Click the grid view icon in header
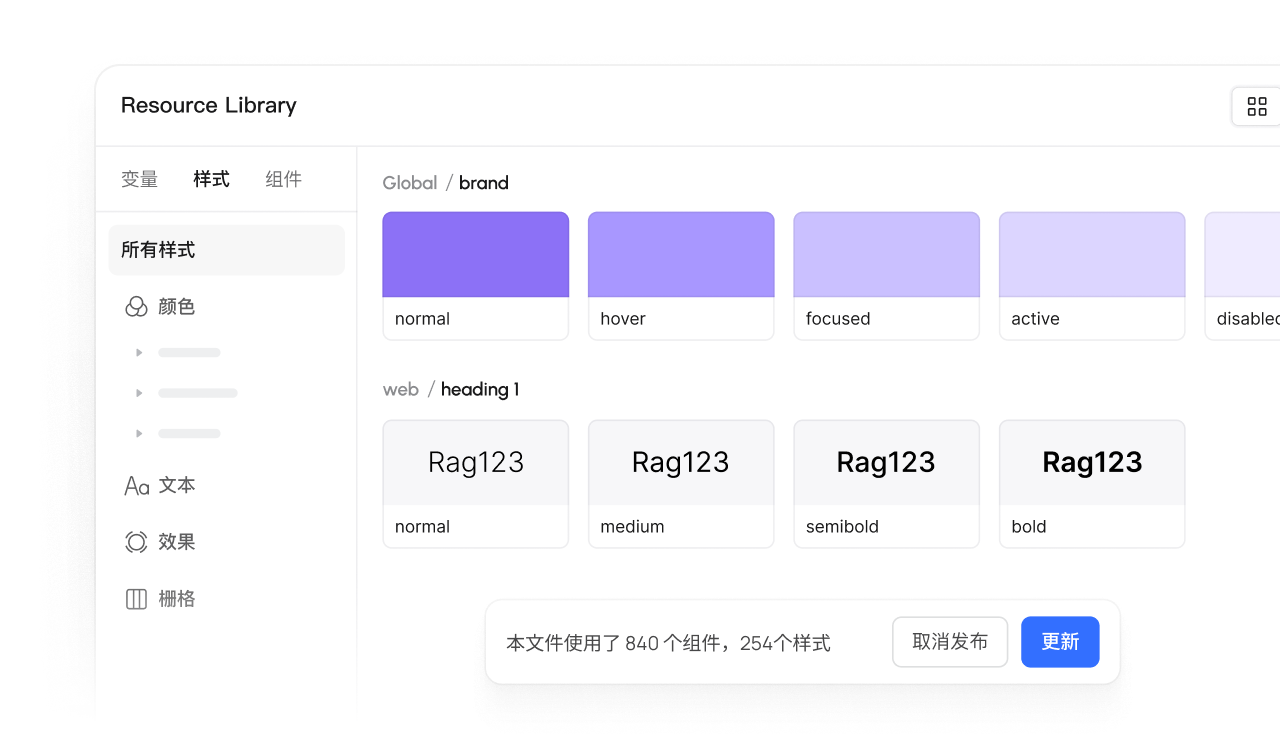 tap(1257, 107)
